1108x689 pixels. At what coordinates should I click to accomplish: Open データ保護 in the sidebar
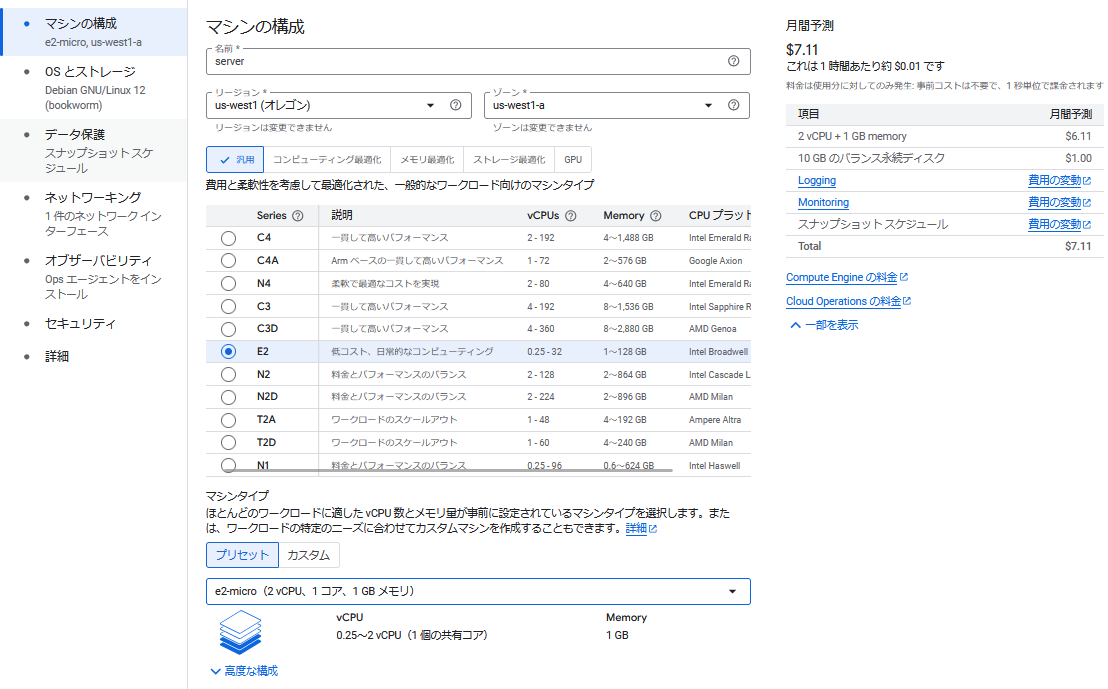click(94, 151)
